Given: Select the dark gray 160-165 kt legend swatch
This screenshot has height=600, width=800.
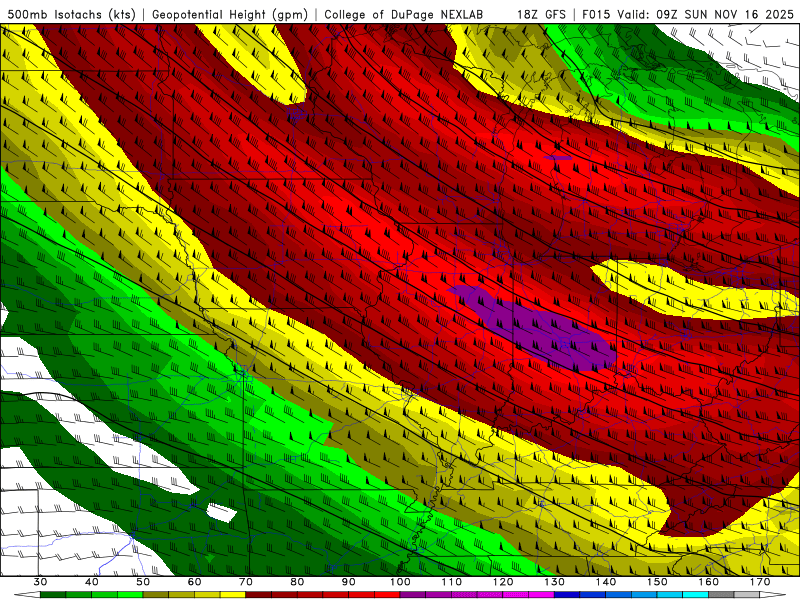Looking at the screenshot, I should click(x=722, y=595).
